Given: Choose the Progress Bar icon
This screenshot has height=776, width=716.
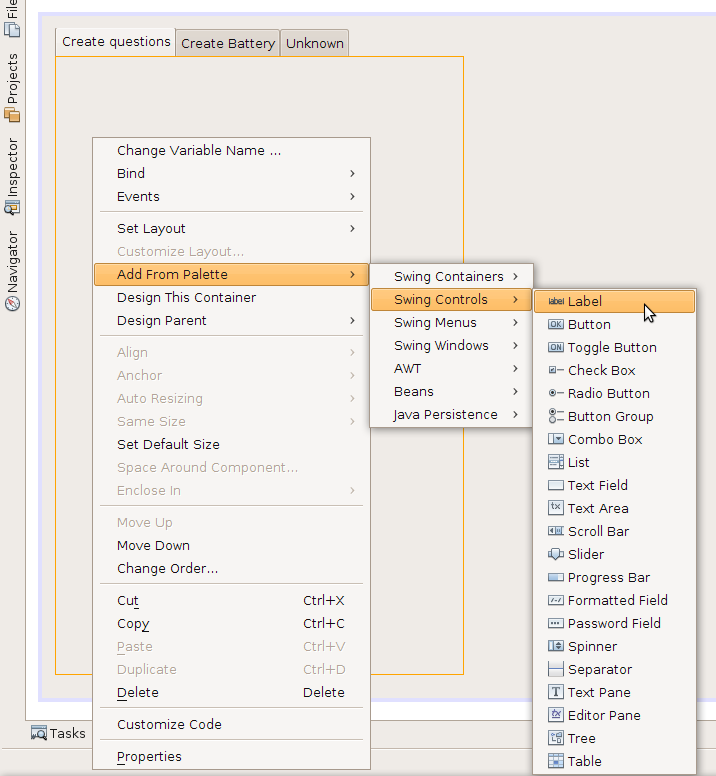Looking at the screenshot, I should point(556,577).
